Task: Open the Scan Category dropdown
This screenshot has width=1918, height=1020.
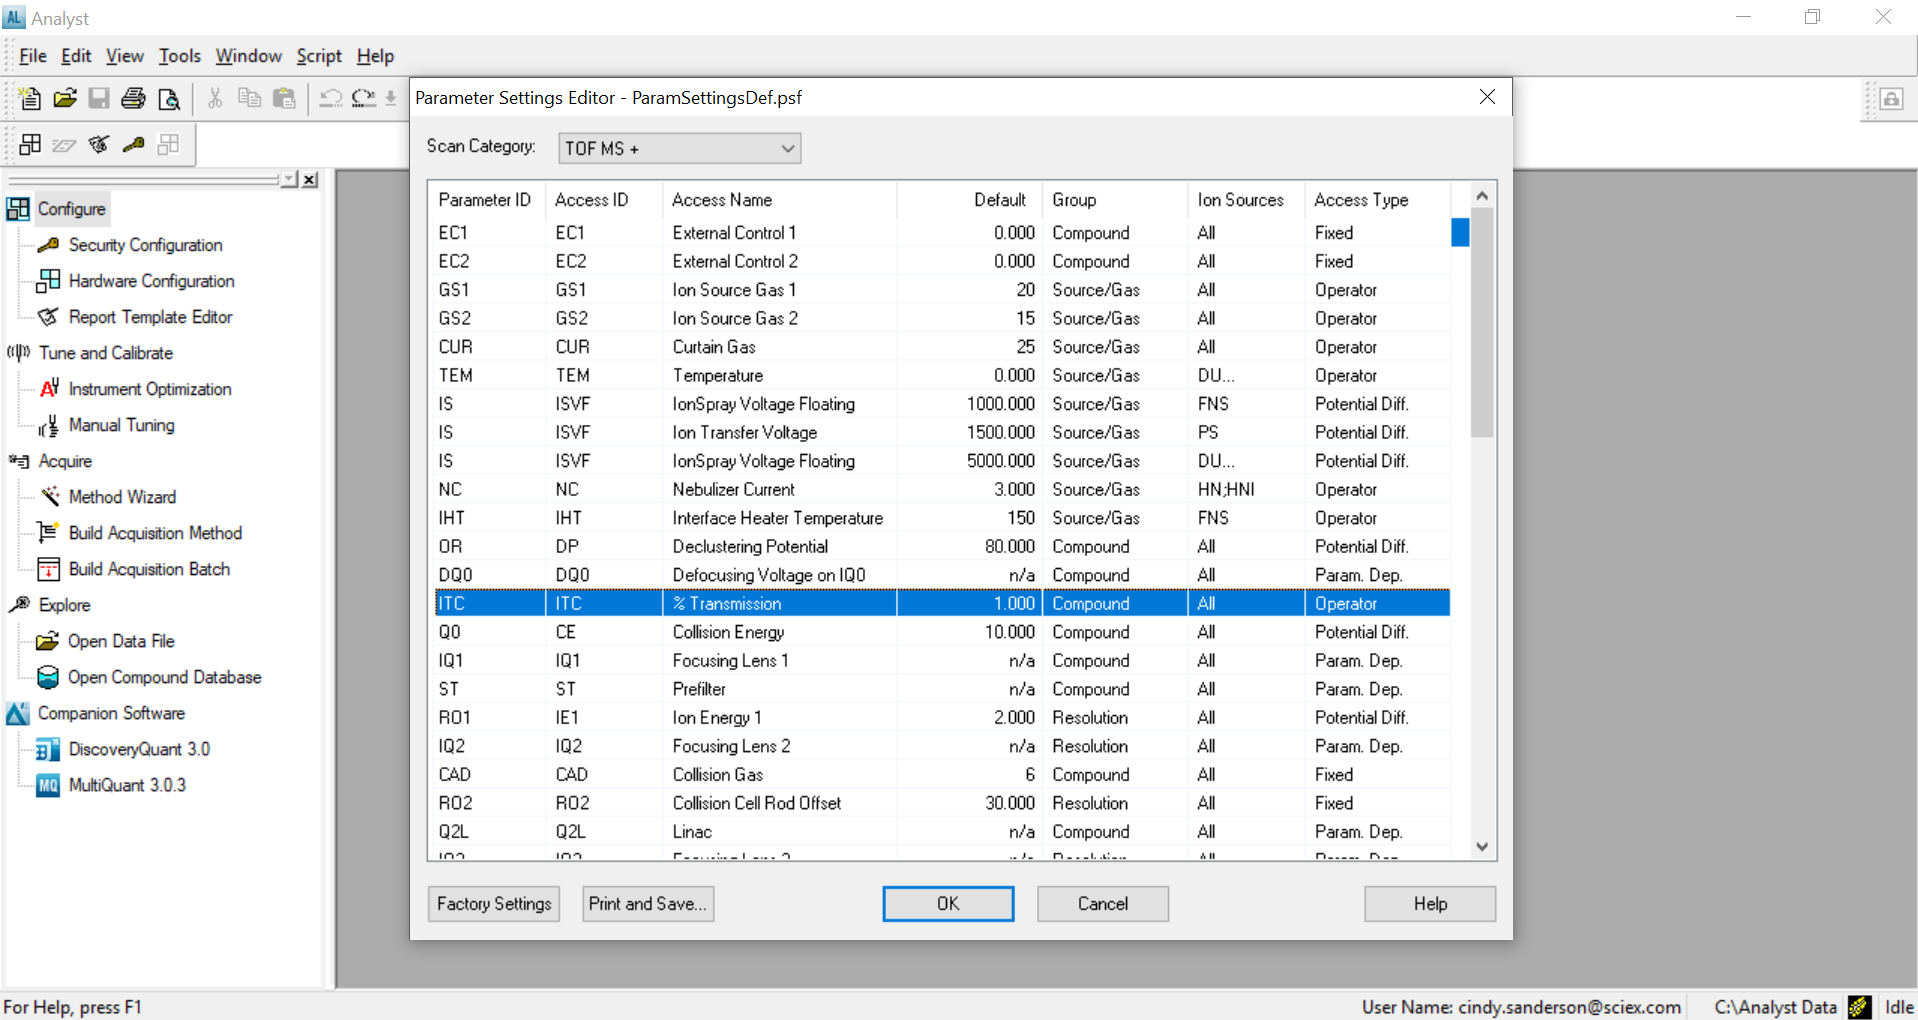Action: coord(679,148)
